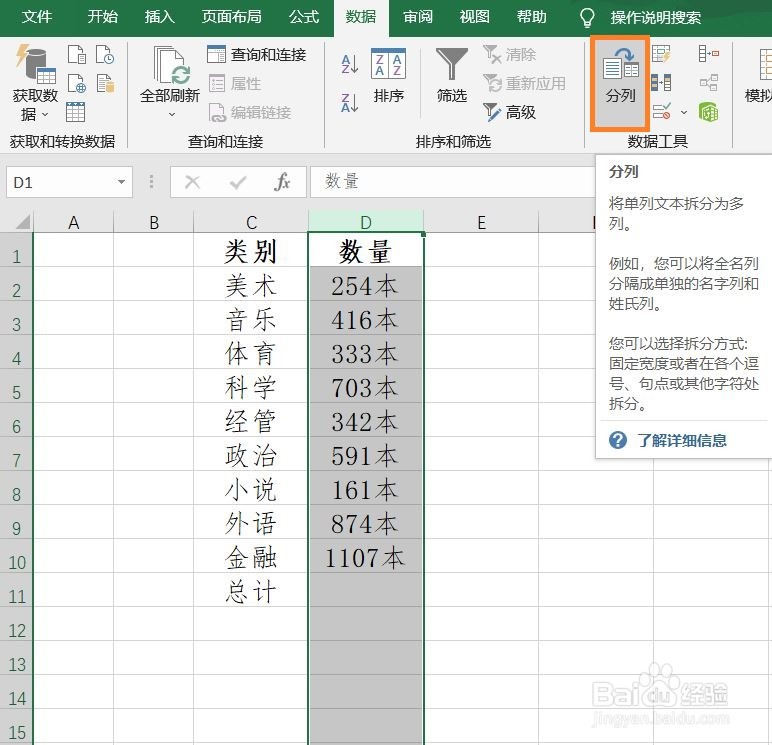The width and height of the screenshot is (772, 745).
Task: Click cell containing 703本
Action: click(365, 387)
